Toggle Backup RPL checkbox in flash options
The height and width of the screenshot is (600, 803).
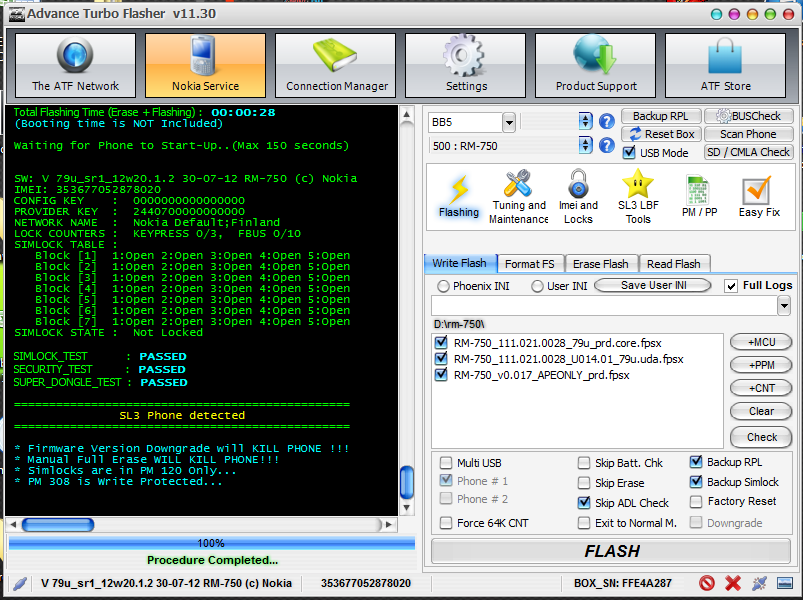click(x=696, y=462)
